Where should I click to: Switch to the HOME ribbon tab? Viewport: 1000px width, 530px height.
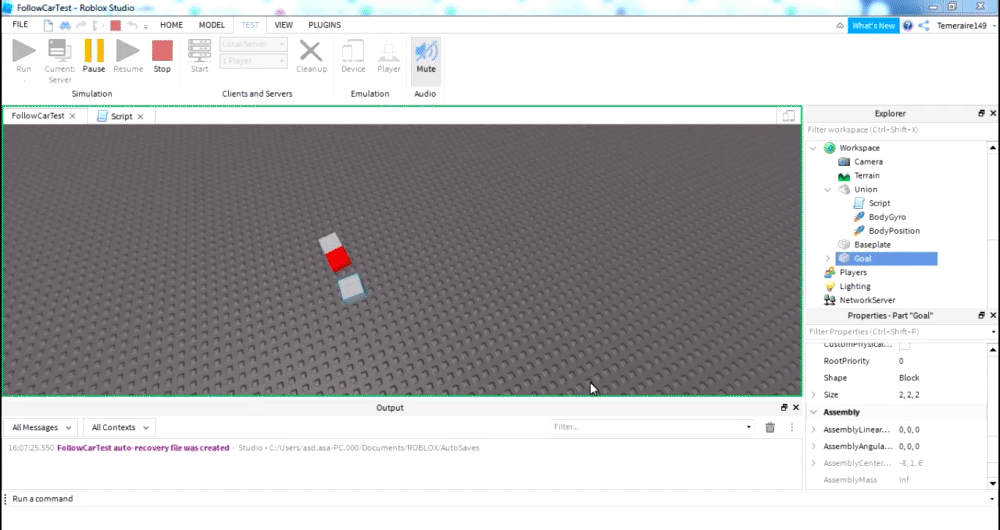172,25
